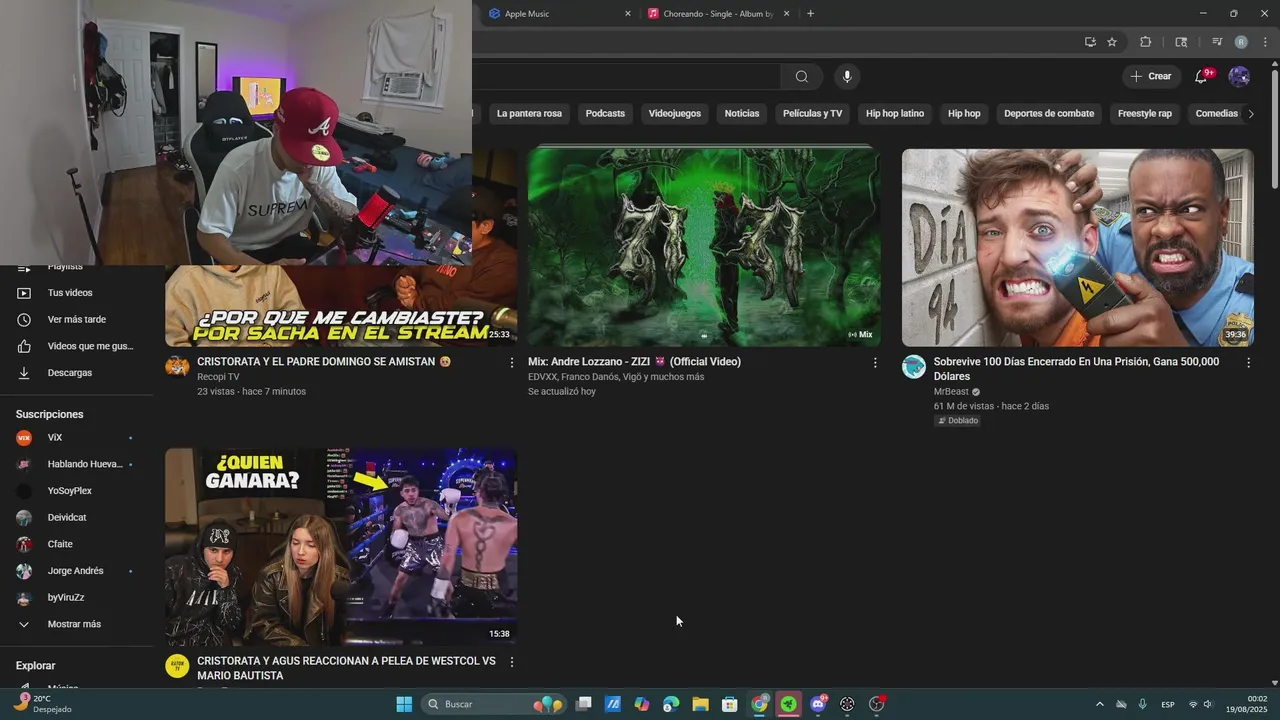This screenshot has width=1280, height=720.
Task: Select the Hip hop latino chip
Action: pos(895,114)
